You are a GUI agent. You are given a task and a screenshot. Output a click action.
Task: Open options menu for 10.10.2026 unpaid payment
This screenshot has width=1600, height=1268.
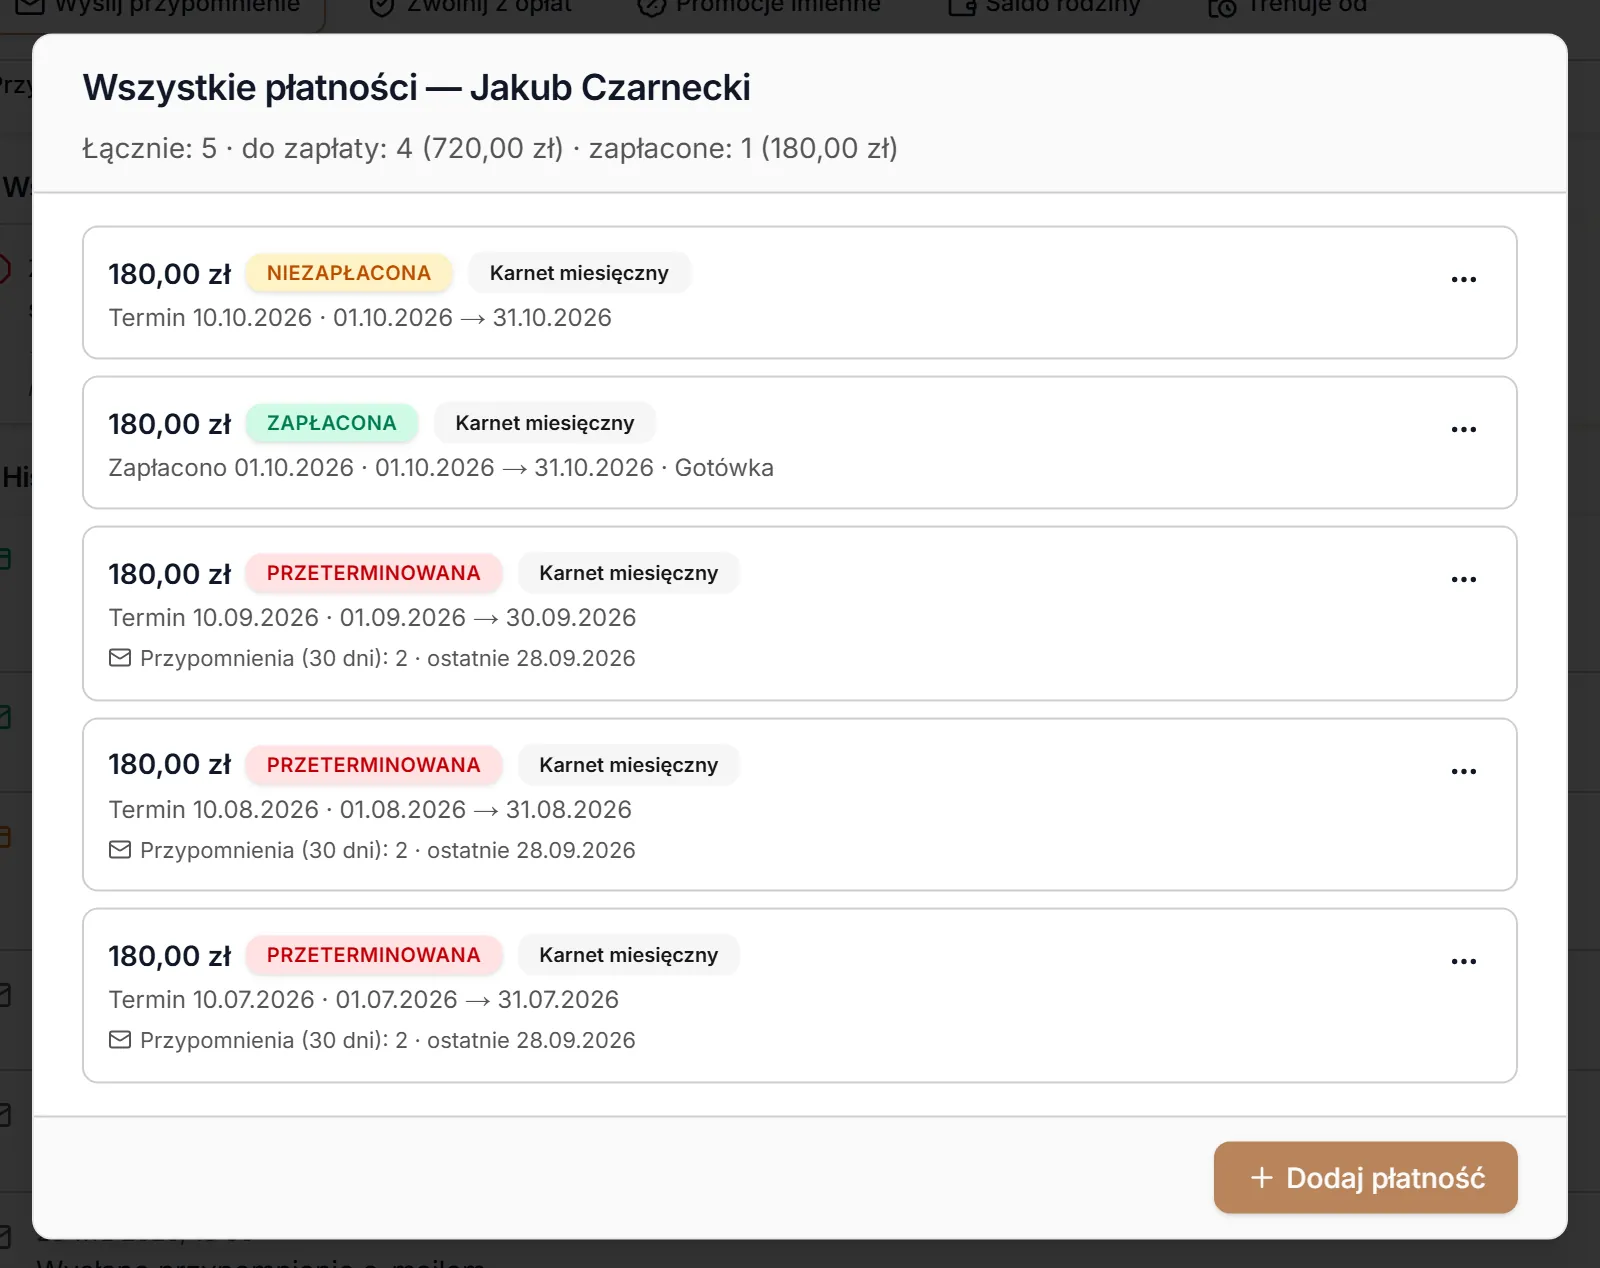tap(1463, 279)
